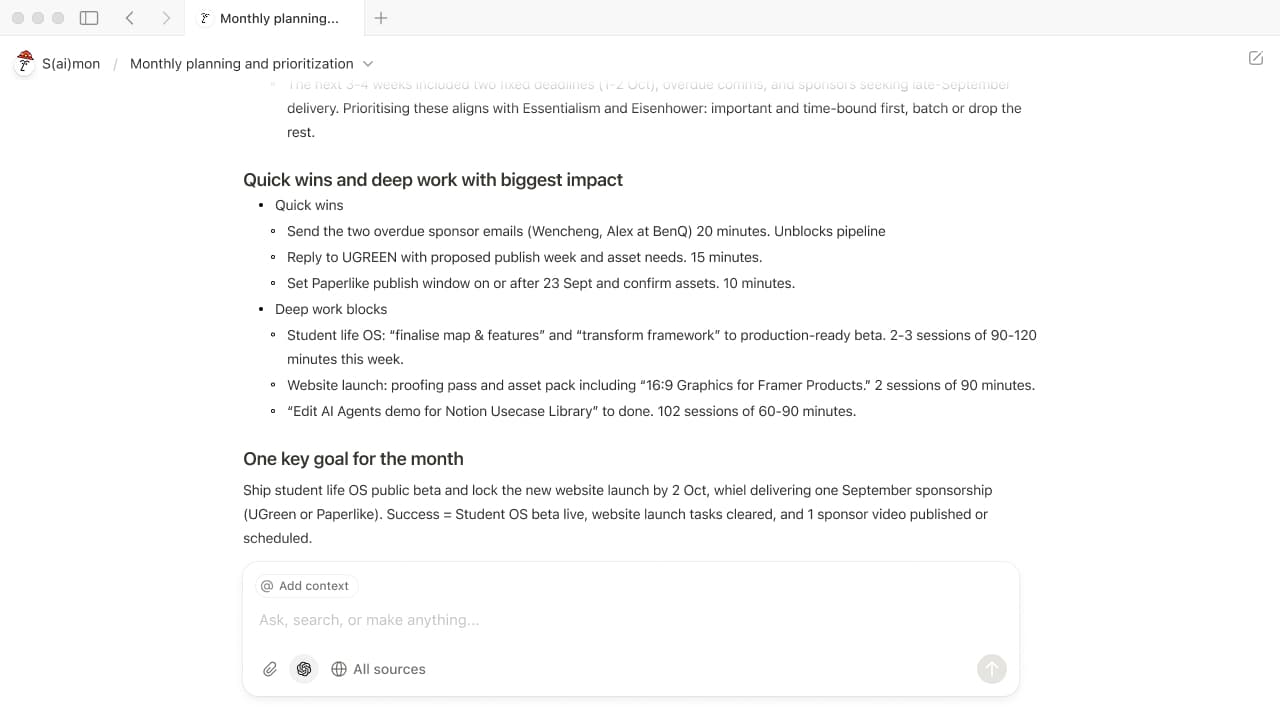
Task: Click the One key goal for the month heading
Action: pyautogui.click(x=353, y=459)
